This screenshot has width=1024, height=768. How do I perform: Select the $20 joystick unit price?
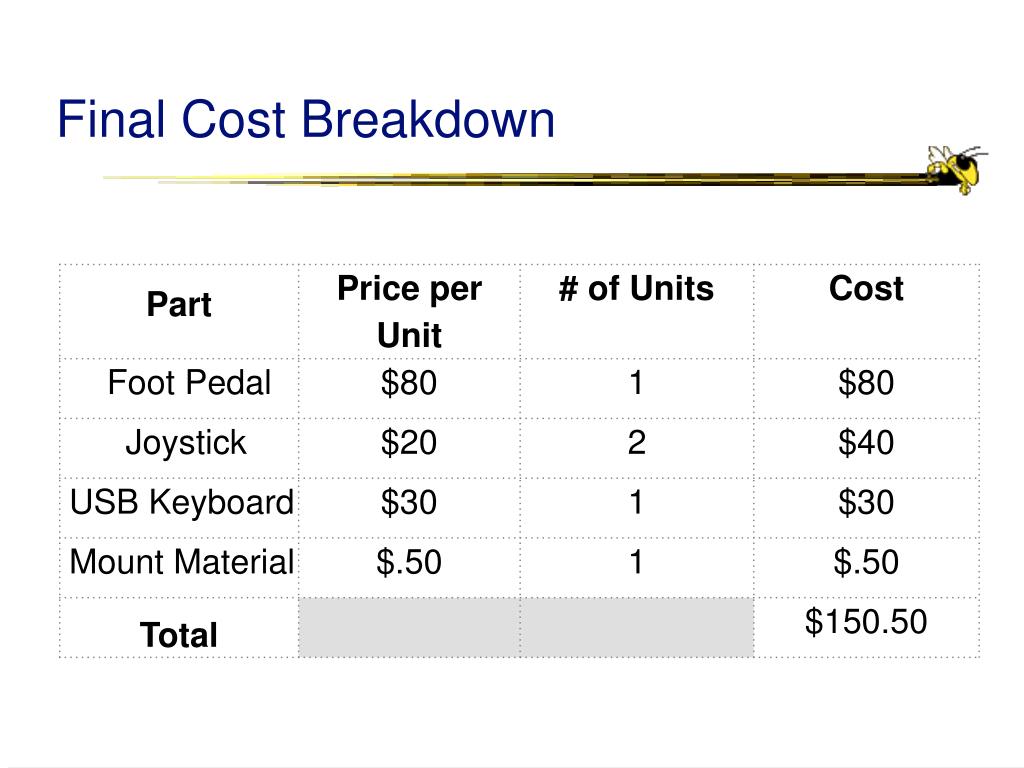point(409,443)
